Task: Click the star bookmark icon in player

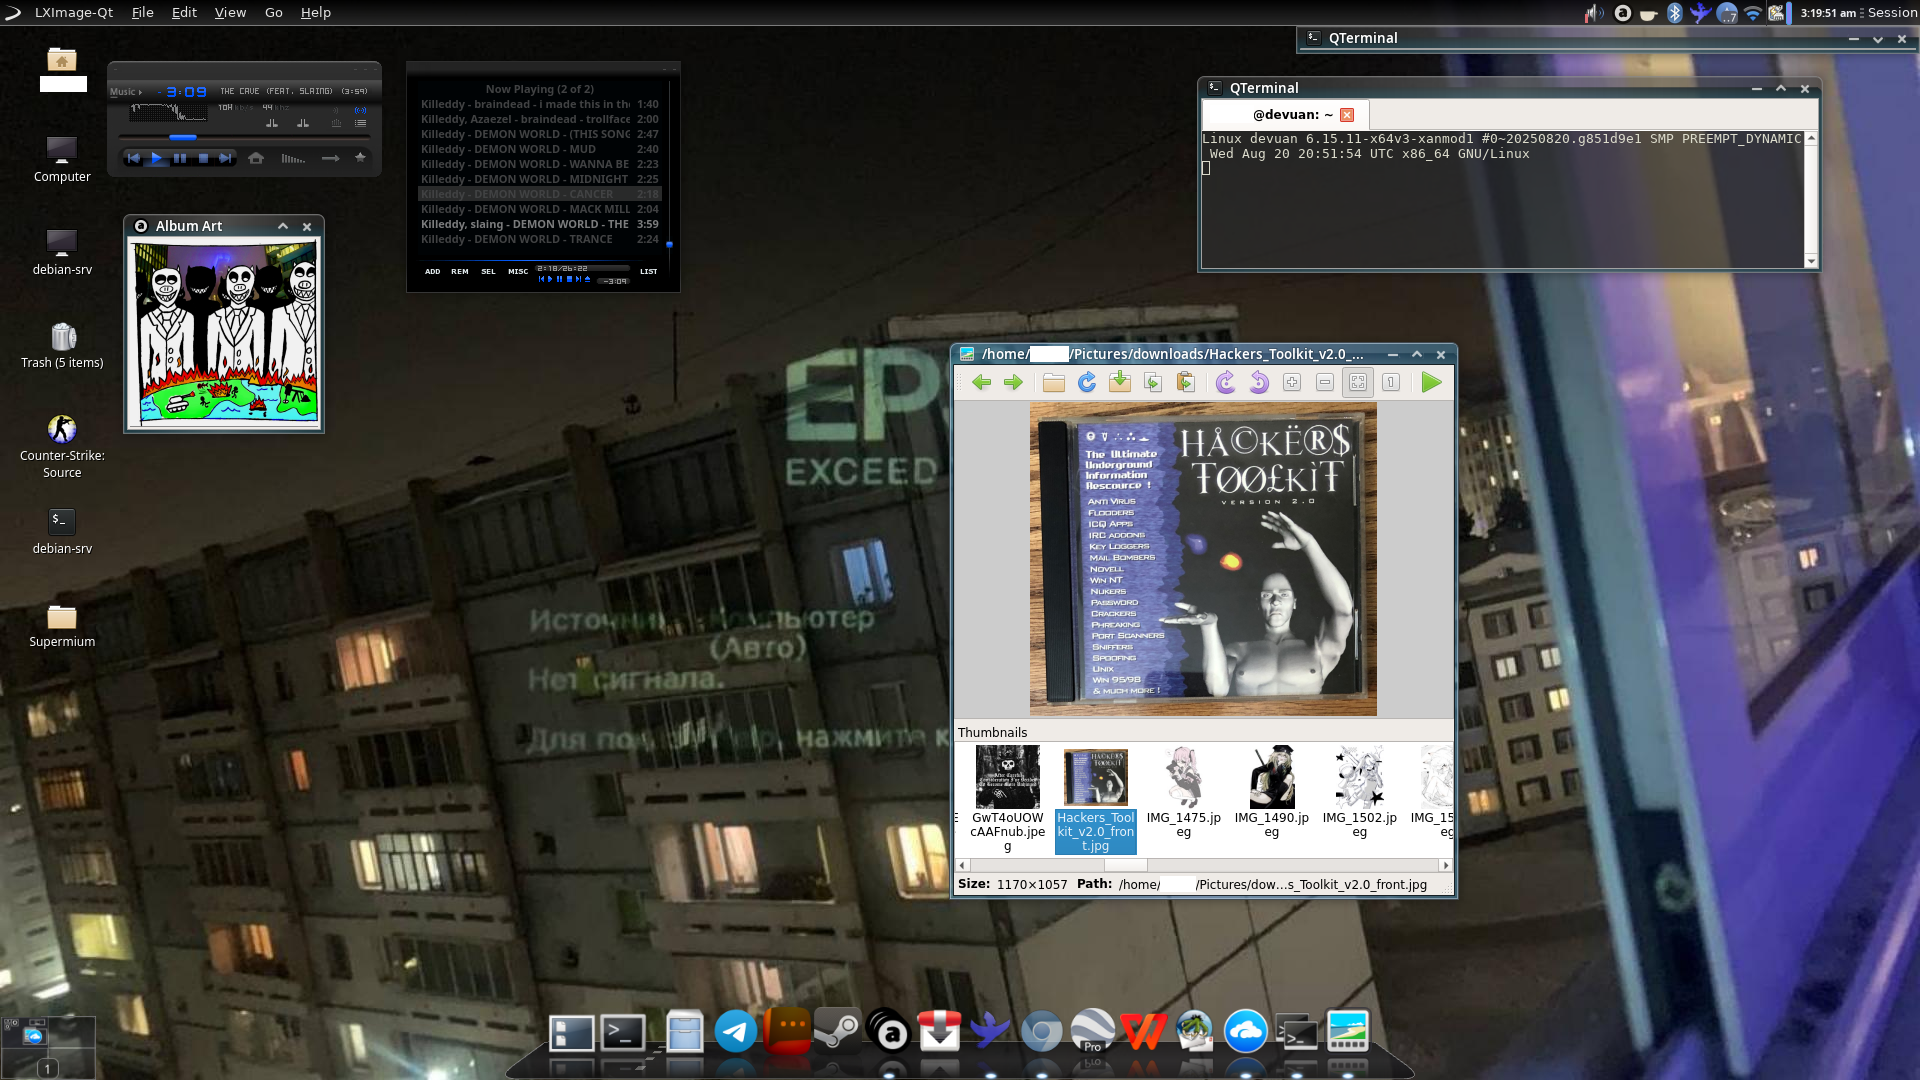Action: [x=360, y=157]
